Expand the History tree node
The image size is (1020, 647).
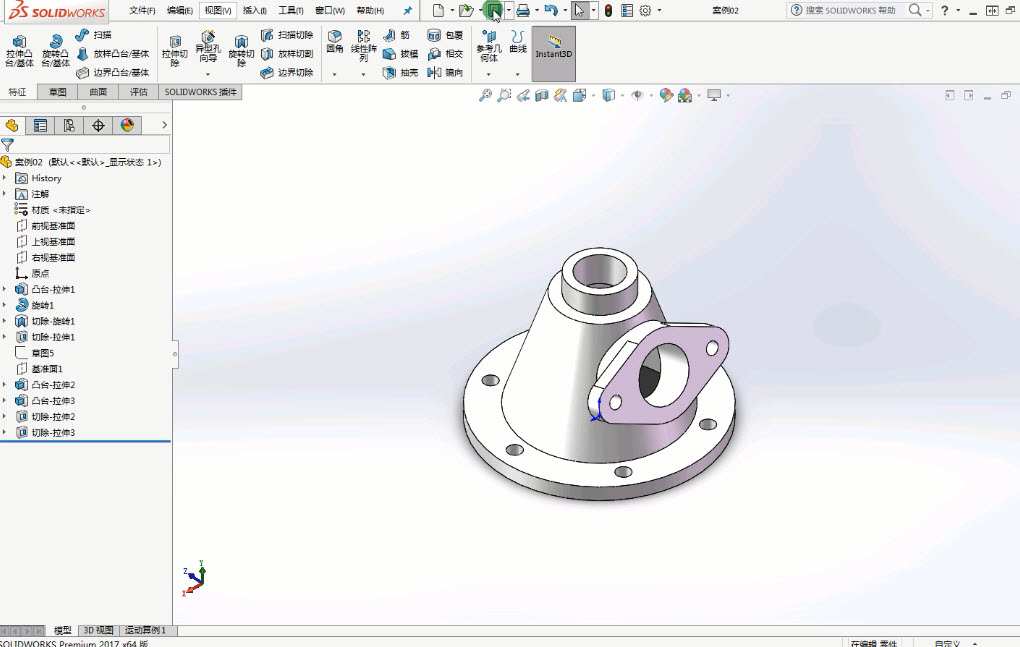(5, 178)
